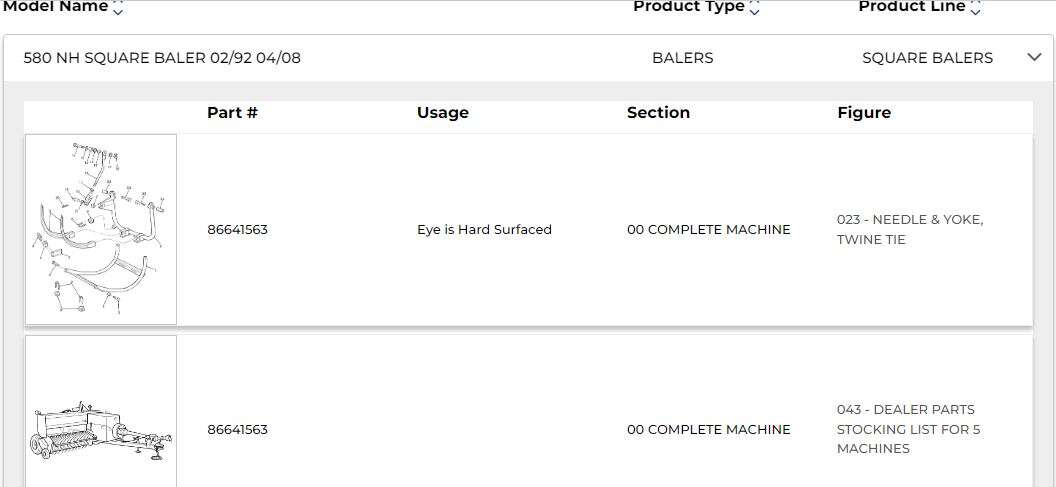Image resolution: width=1056 pixels, height=487 pixels.
Task: Click the BALERS product type value
Action: (x=683, y=58)
